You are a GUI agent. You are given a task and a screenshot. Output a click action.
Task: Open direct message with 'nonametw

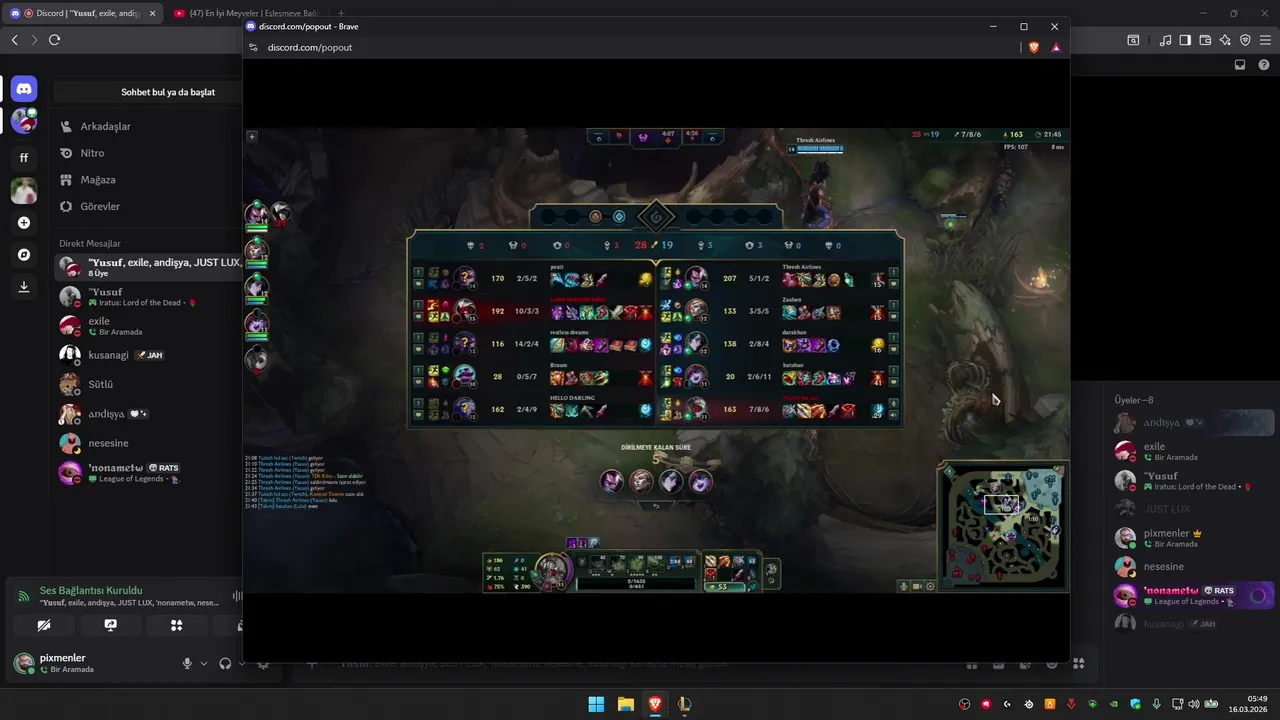148,473
